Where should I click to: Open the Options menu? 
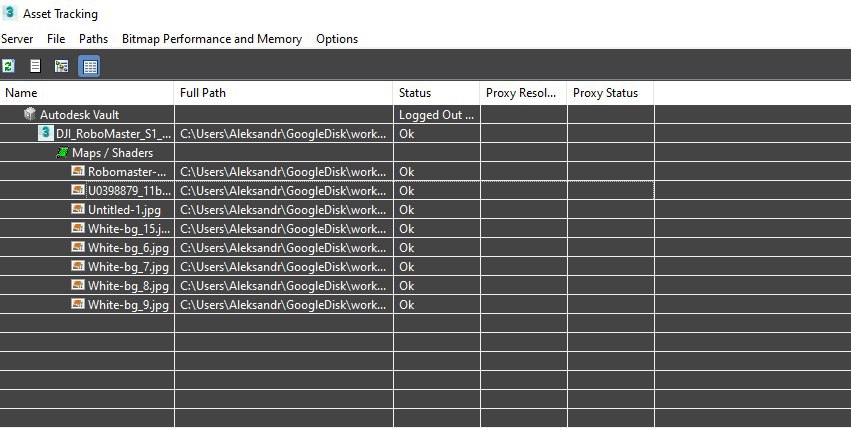point(337,39)
